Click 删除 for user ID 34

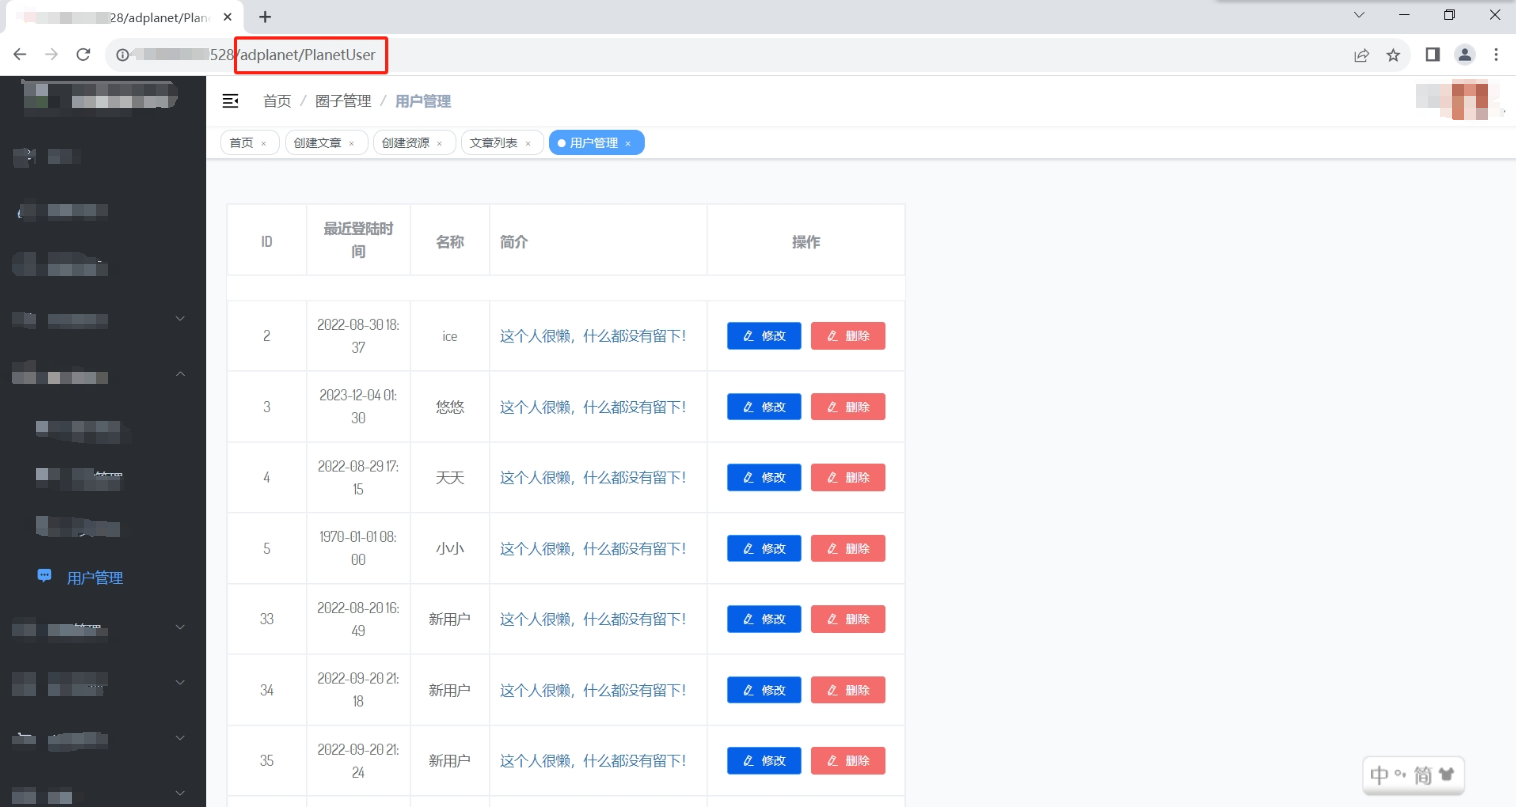tap(848, 690)
